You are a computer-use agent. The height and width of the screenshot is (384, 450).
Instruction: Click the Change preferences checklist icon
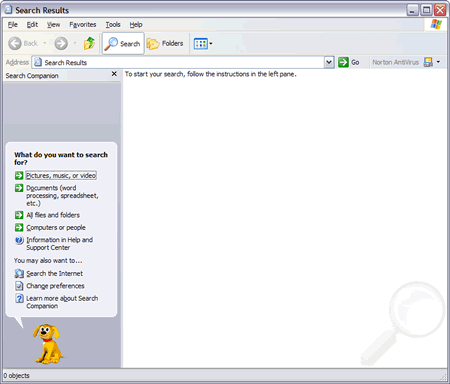[x=19, y=286]
